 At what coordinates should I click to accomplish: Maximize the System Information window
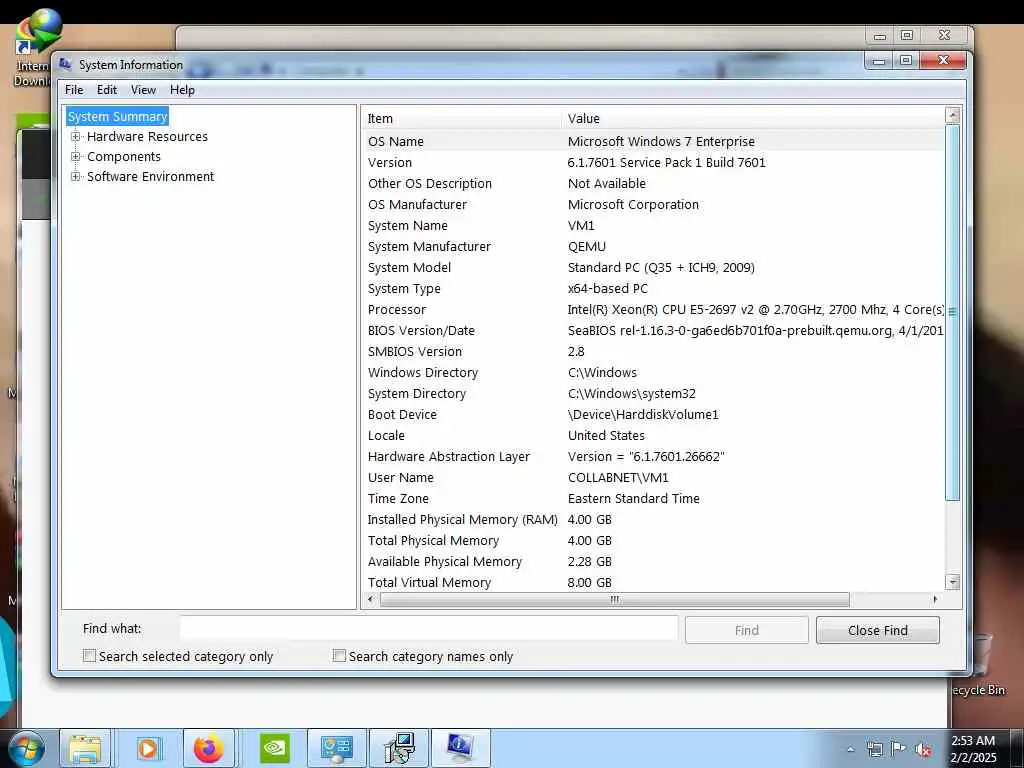905,60
